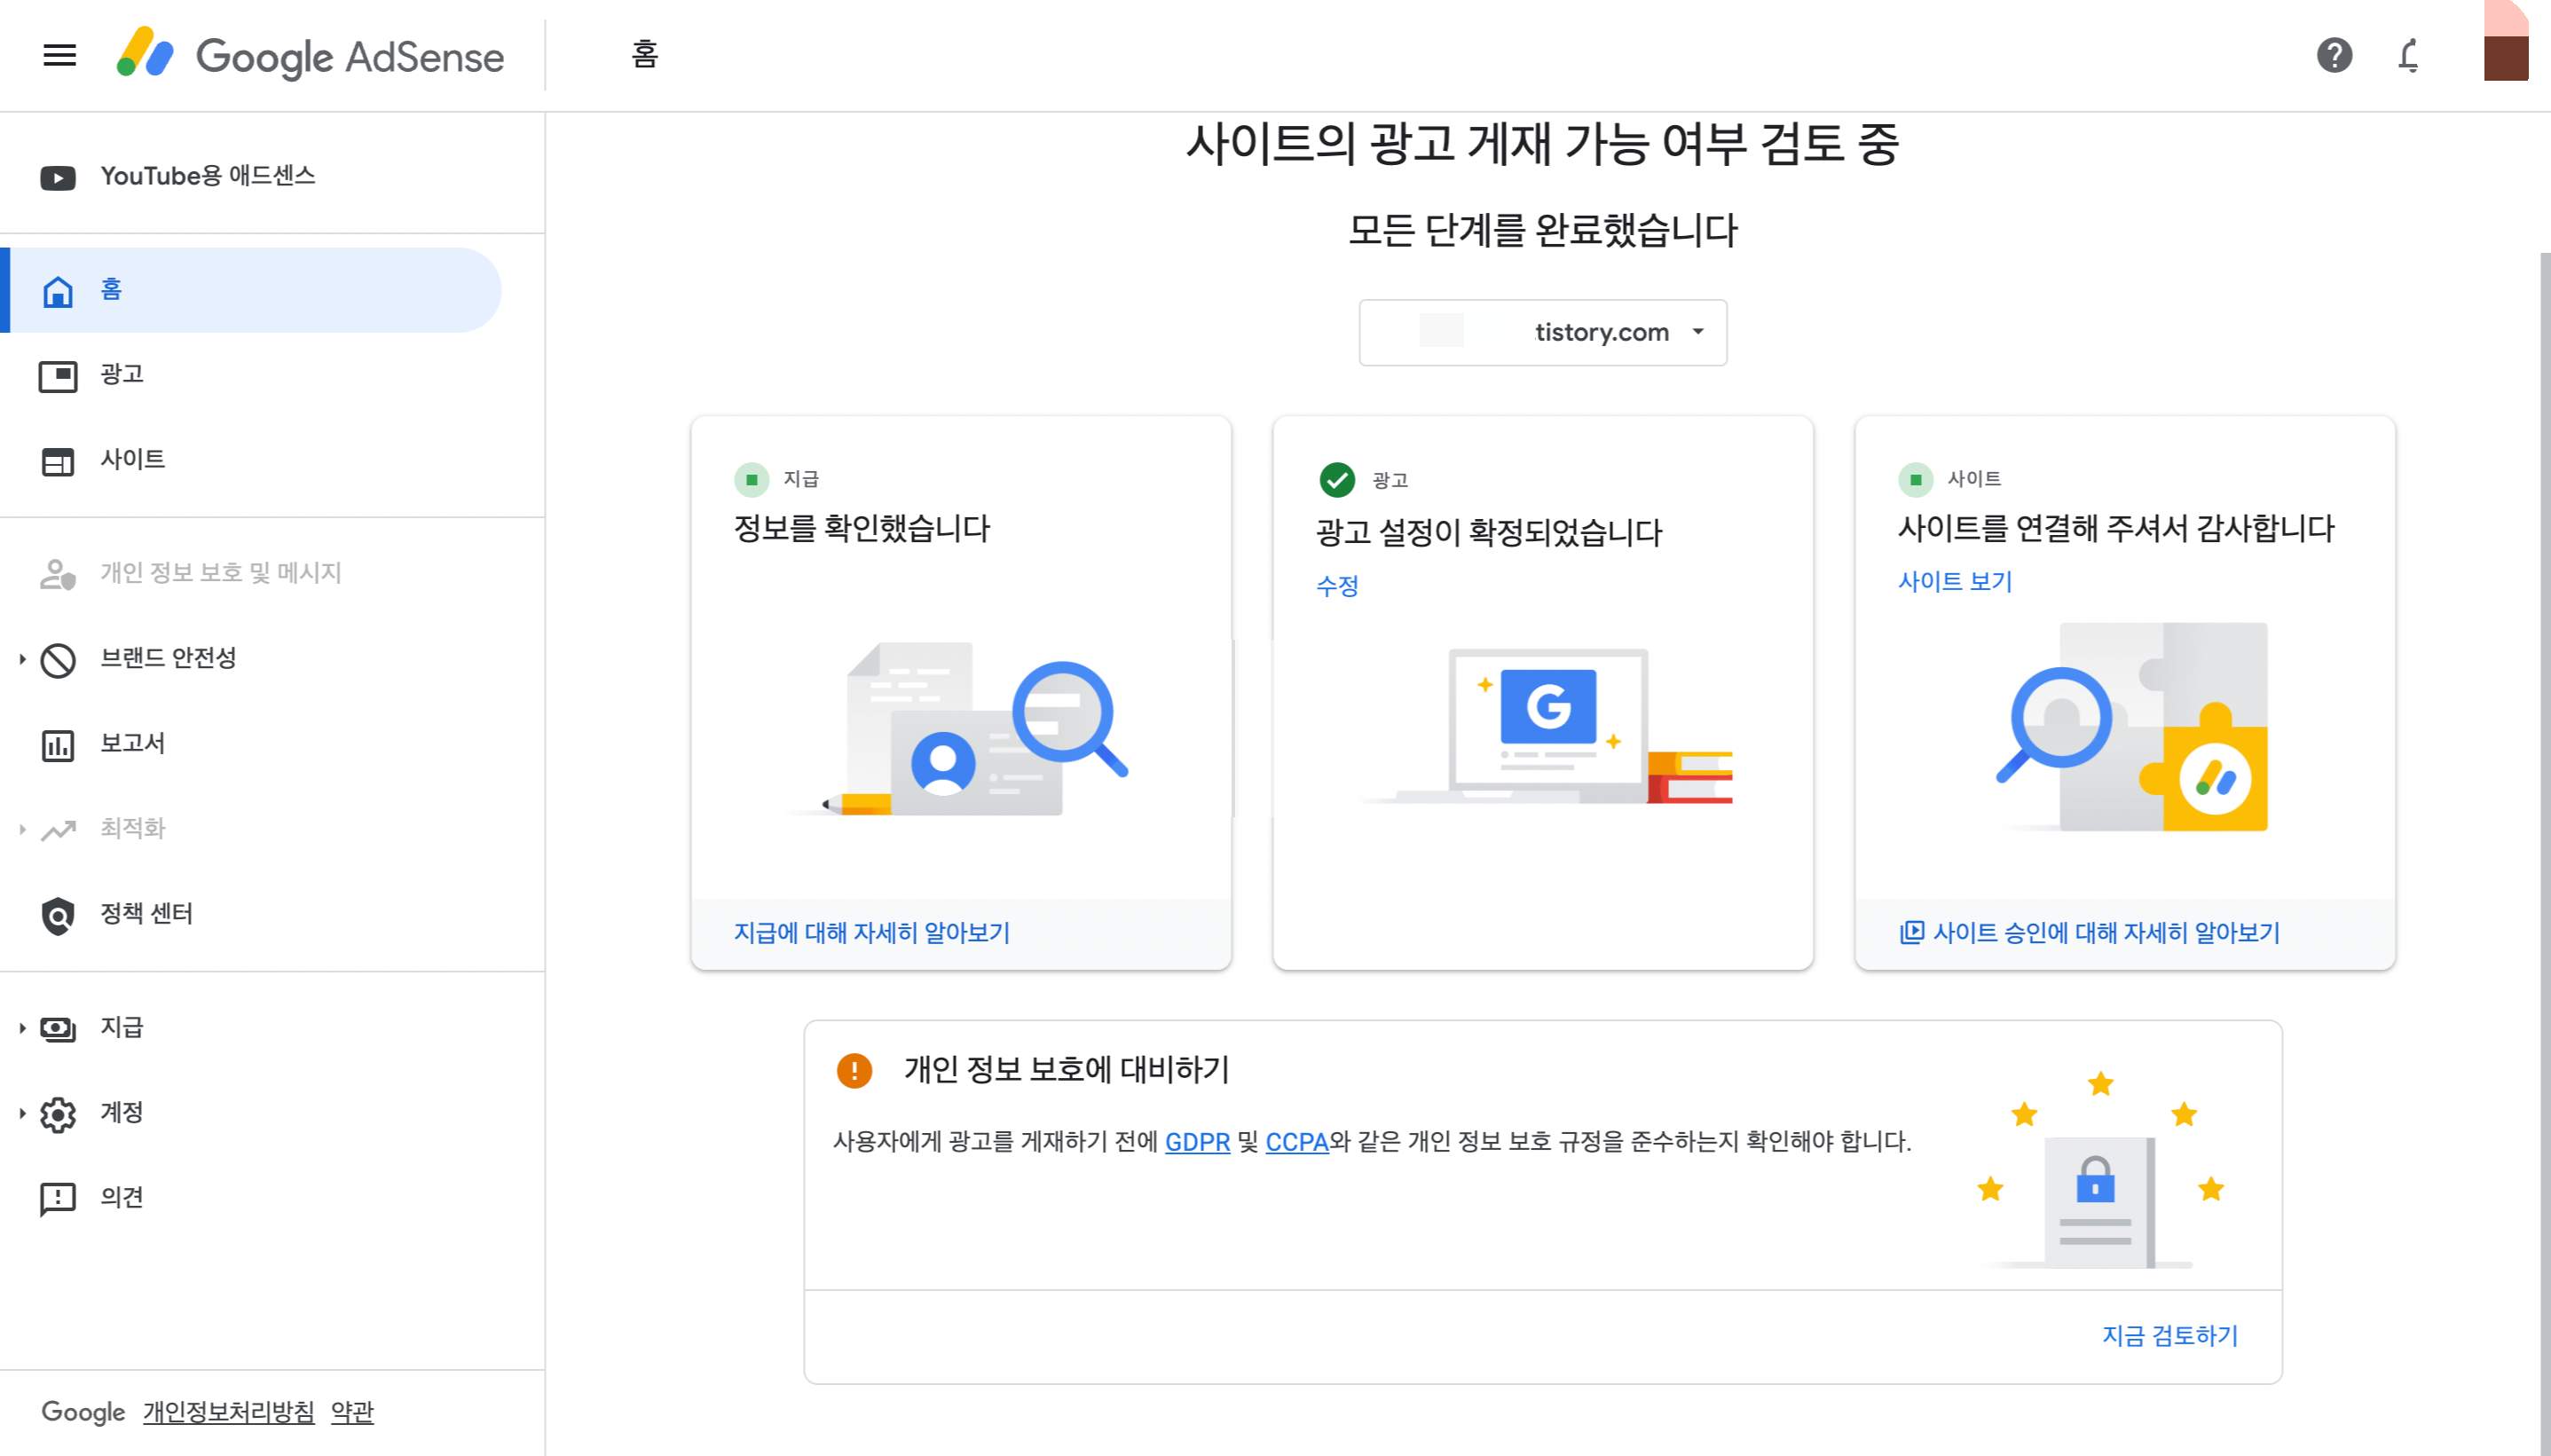Click the green status dot on 사이트 card
The height and width of the screenshot is (1456, 2551).
click(x=1915, y=480)
